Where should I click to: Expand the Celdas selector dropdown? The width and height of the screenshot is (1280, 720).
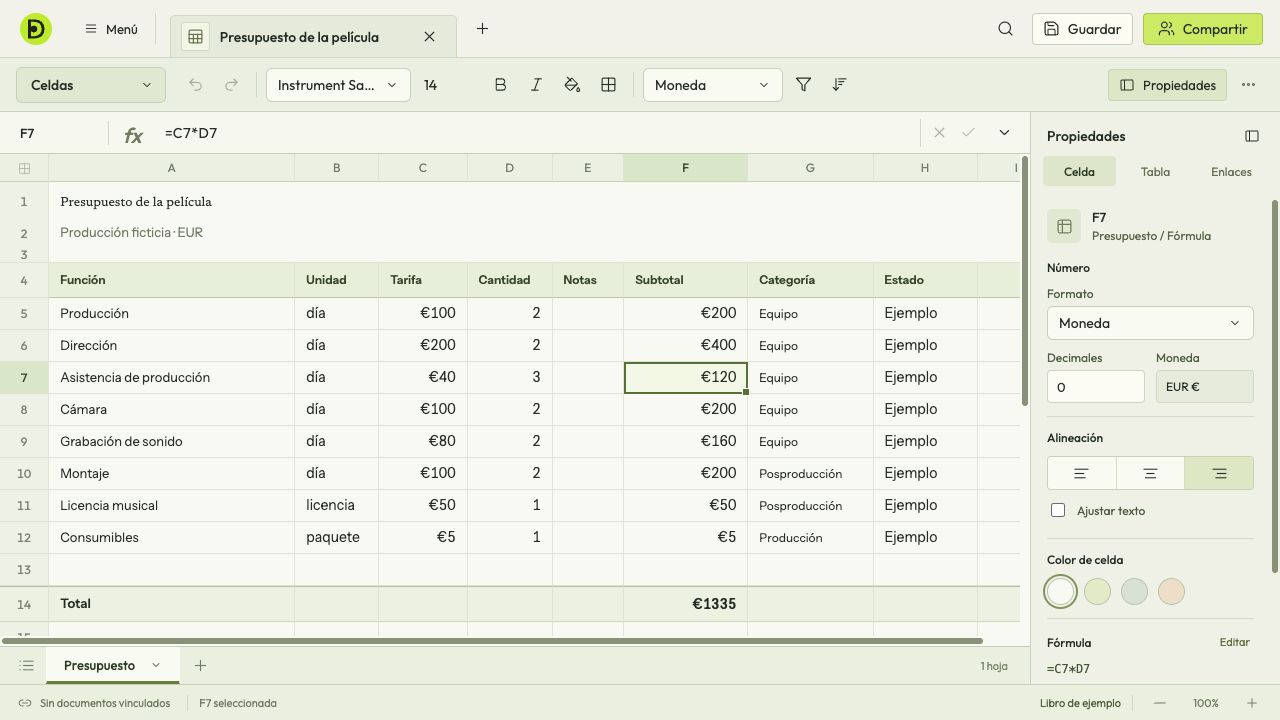pos(91,85)
